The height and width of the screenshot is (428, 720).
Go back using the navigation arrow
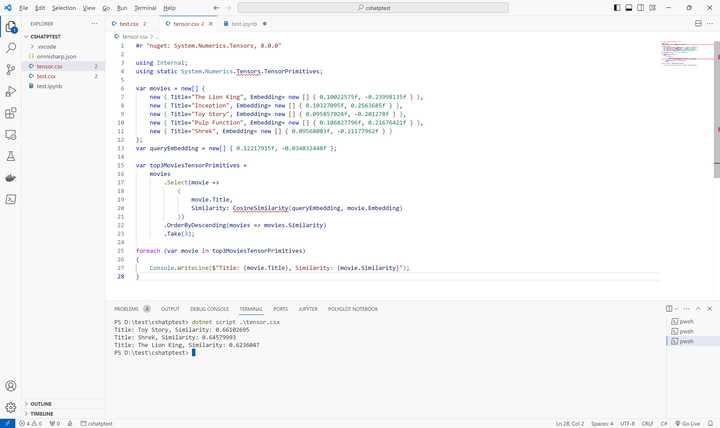click(216, 8)
